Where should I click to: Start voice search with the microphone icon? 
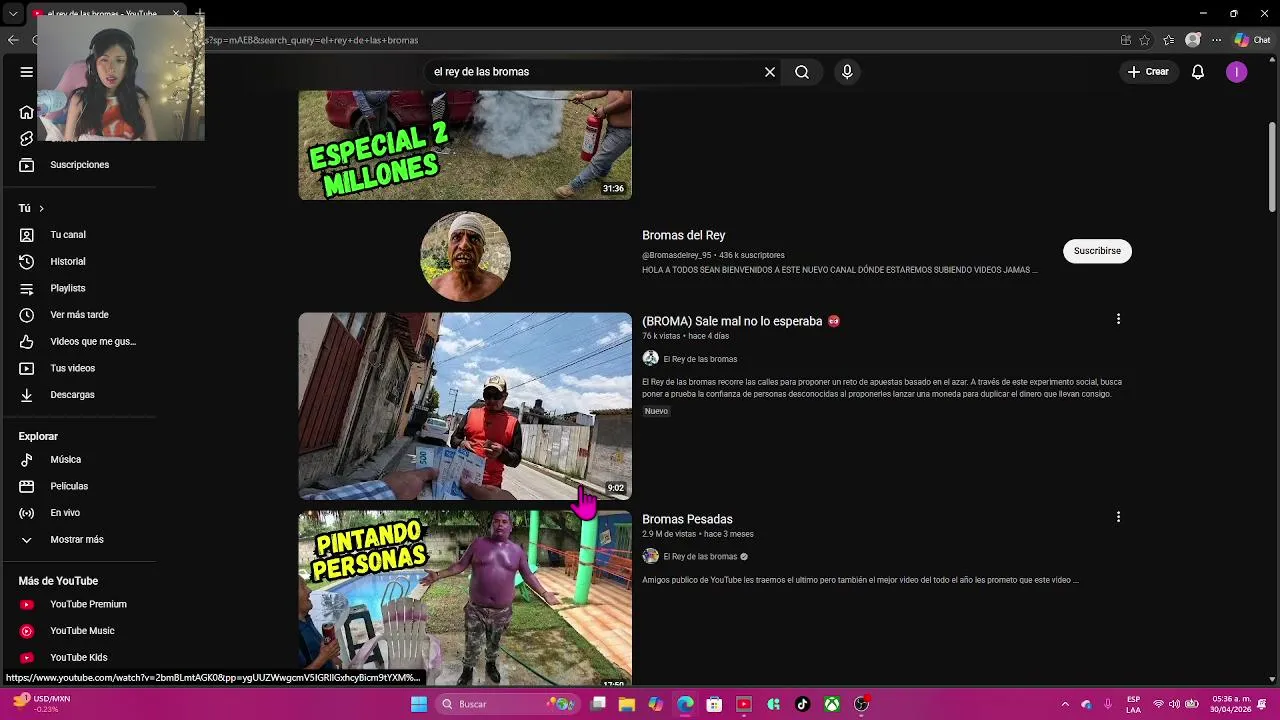(847, 72)
